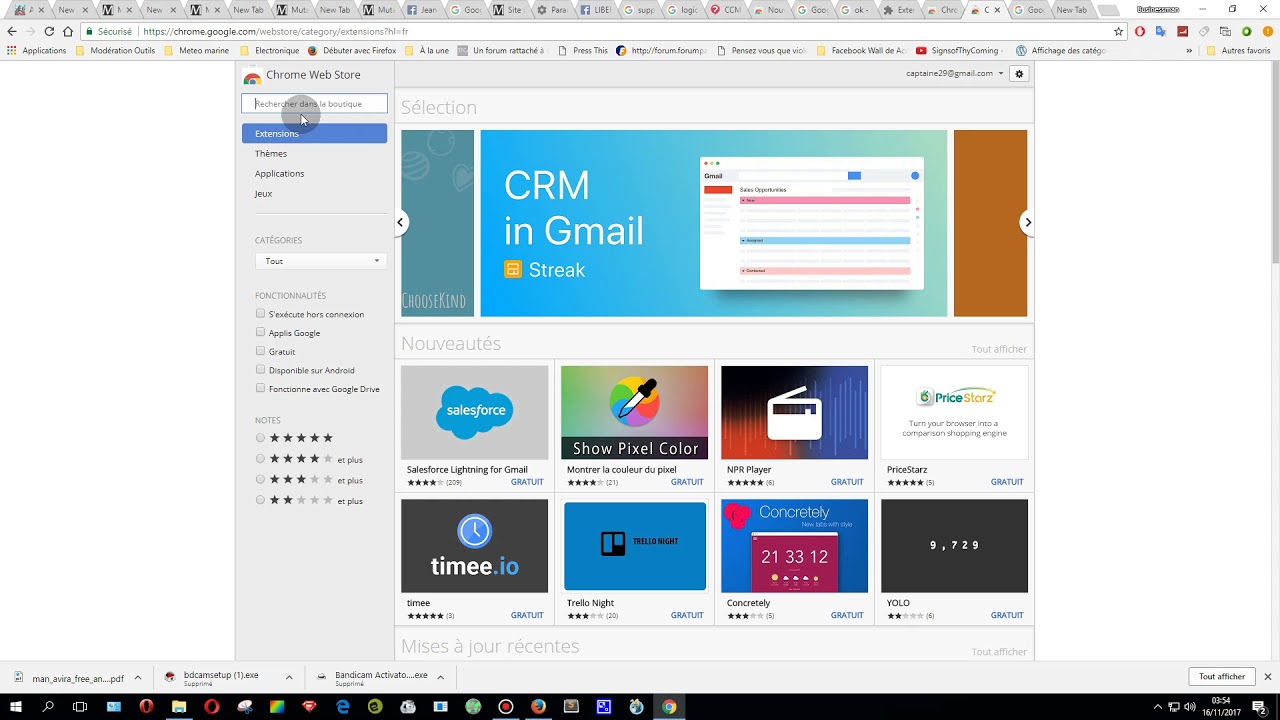
Task: Click the store search field
Action: click(314, 104)
